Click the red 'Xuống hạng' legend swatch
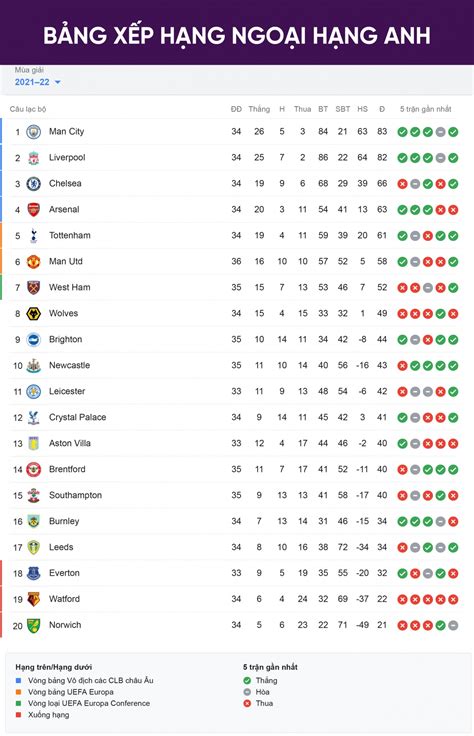Viewport: 474px width, 736px height. 18,715
